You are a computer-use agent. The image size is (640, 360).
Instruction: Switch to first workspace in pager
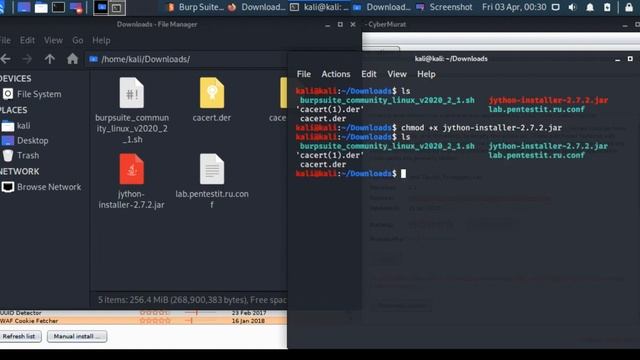[x=101, y=7]
